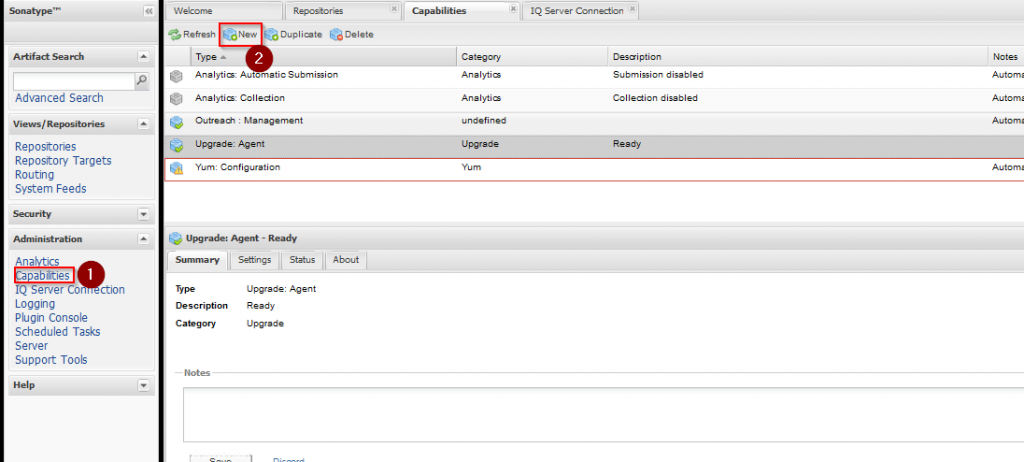Collapse the Views/Repositories panel
The width and height of the screenshot is (1024, 462).
tap(143, 124)
